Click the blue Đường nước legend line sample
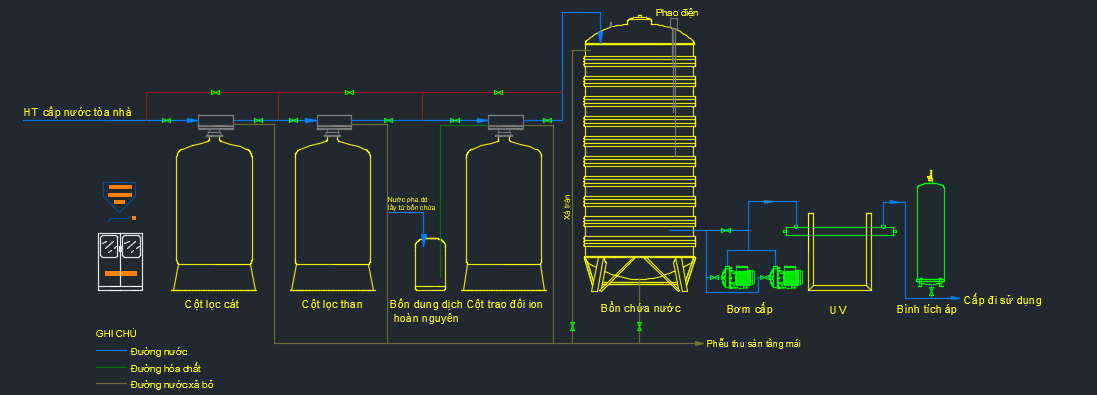The height and width of the screenshot is (395, 1097). (112, 351)
